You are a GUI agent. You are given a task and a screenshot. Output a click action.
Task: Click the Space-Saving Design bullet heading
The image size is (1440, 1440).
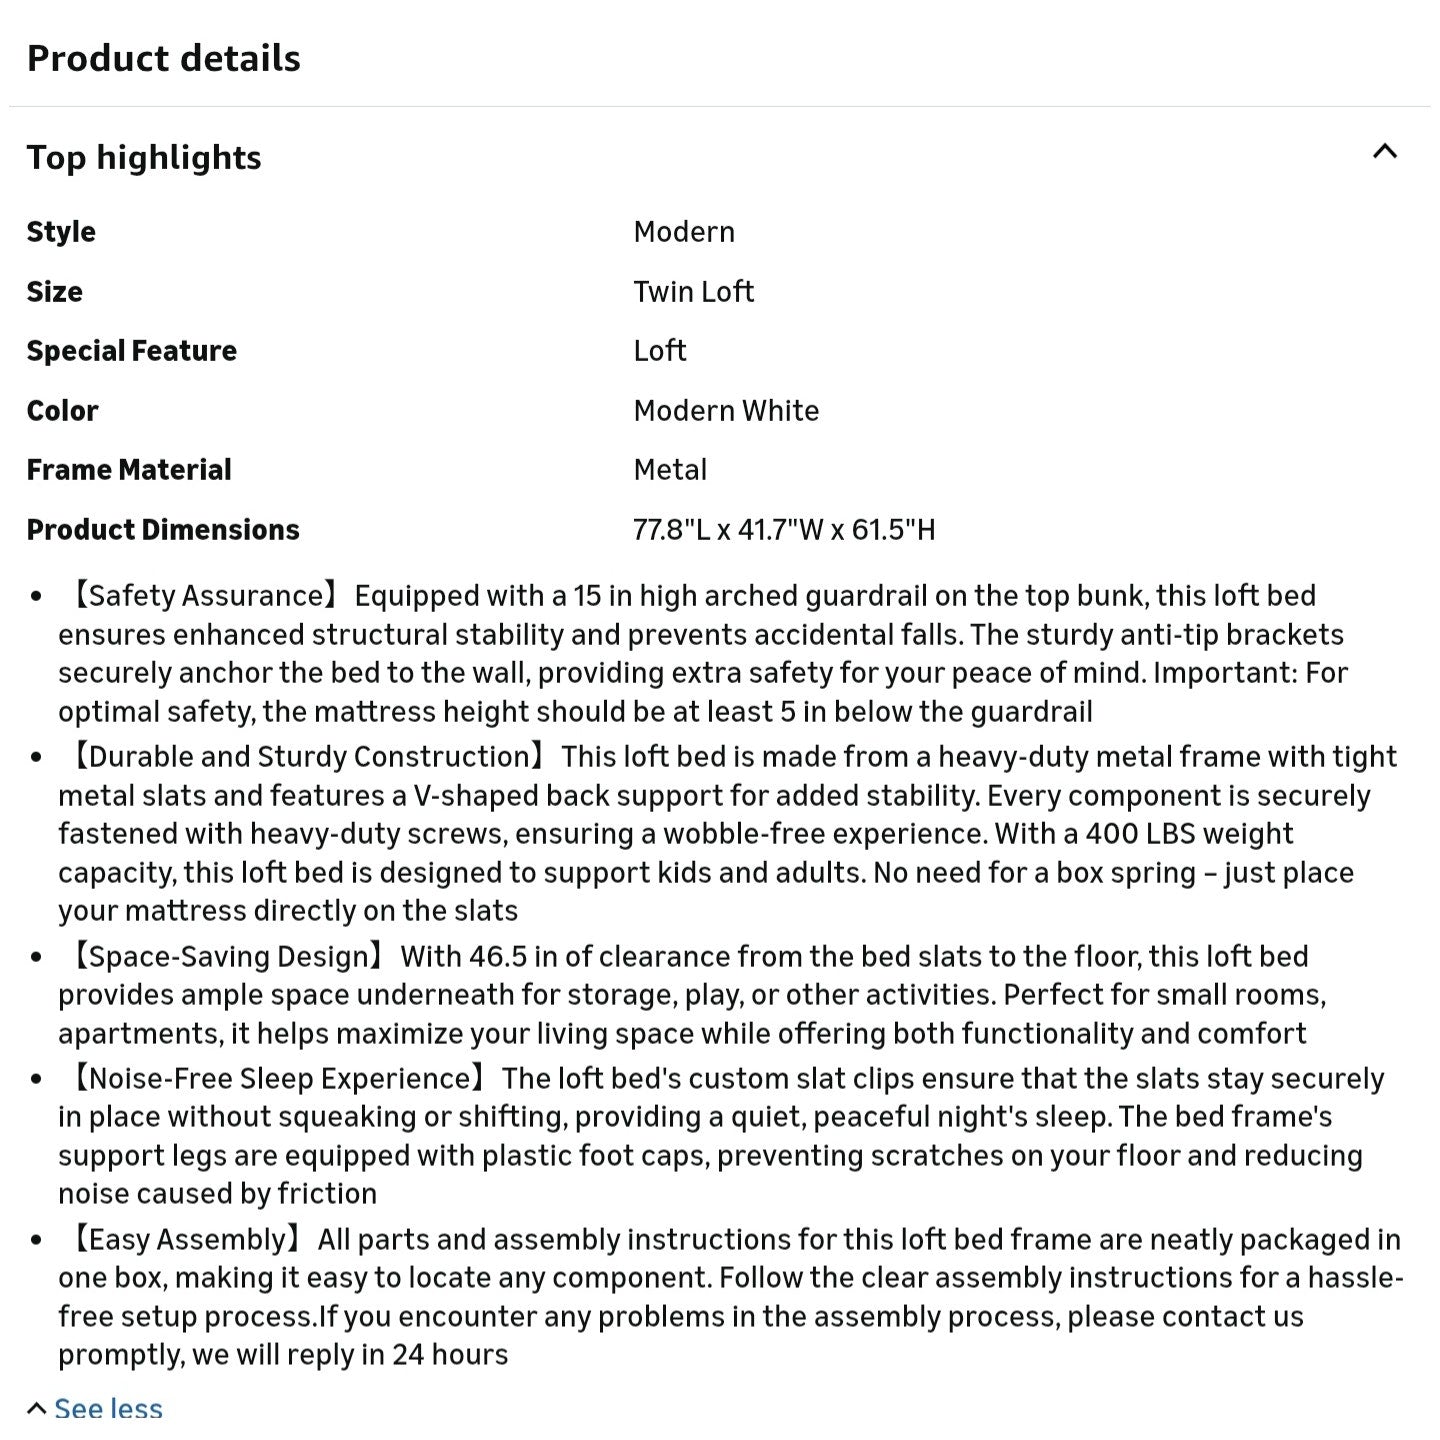pos(226,957)
